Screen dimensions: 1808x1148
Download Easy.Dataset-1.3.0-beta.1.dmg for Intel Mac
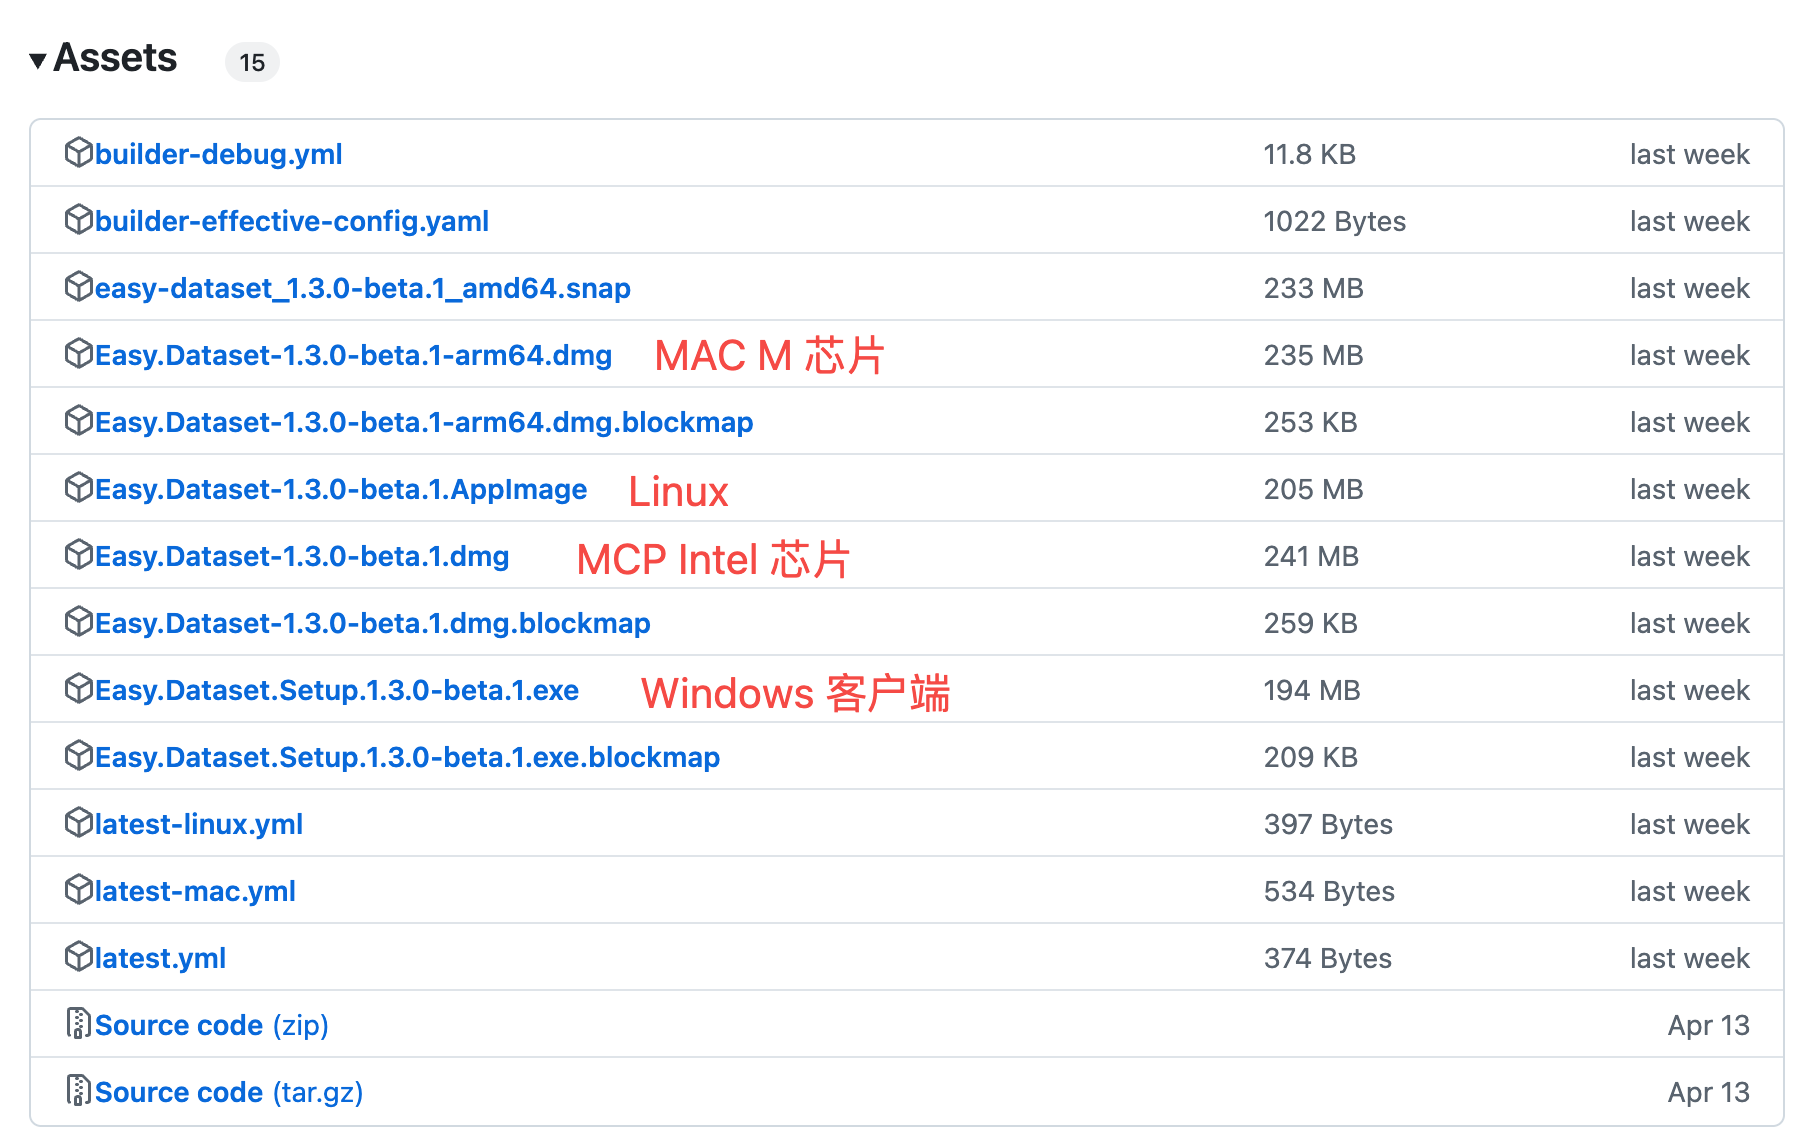coord(302,556)
